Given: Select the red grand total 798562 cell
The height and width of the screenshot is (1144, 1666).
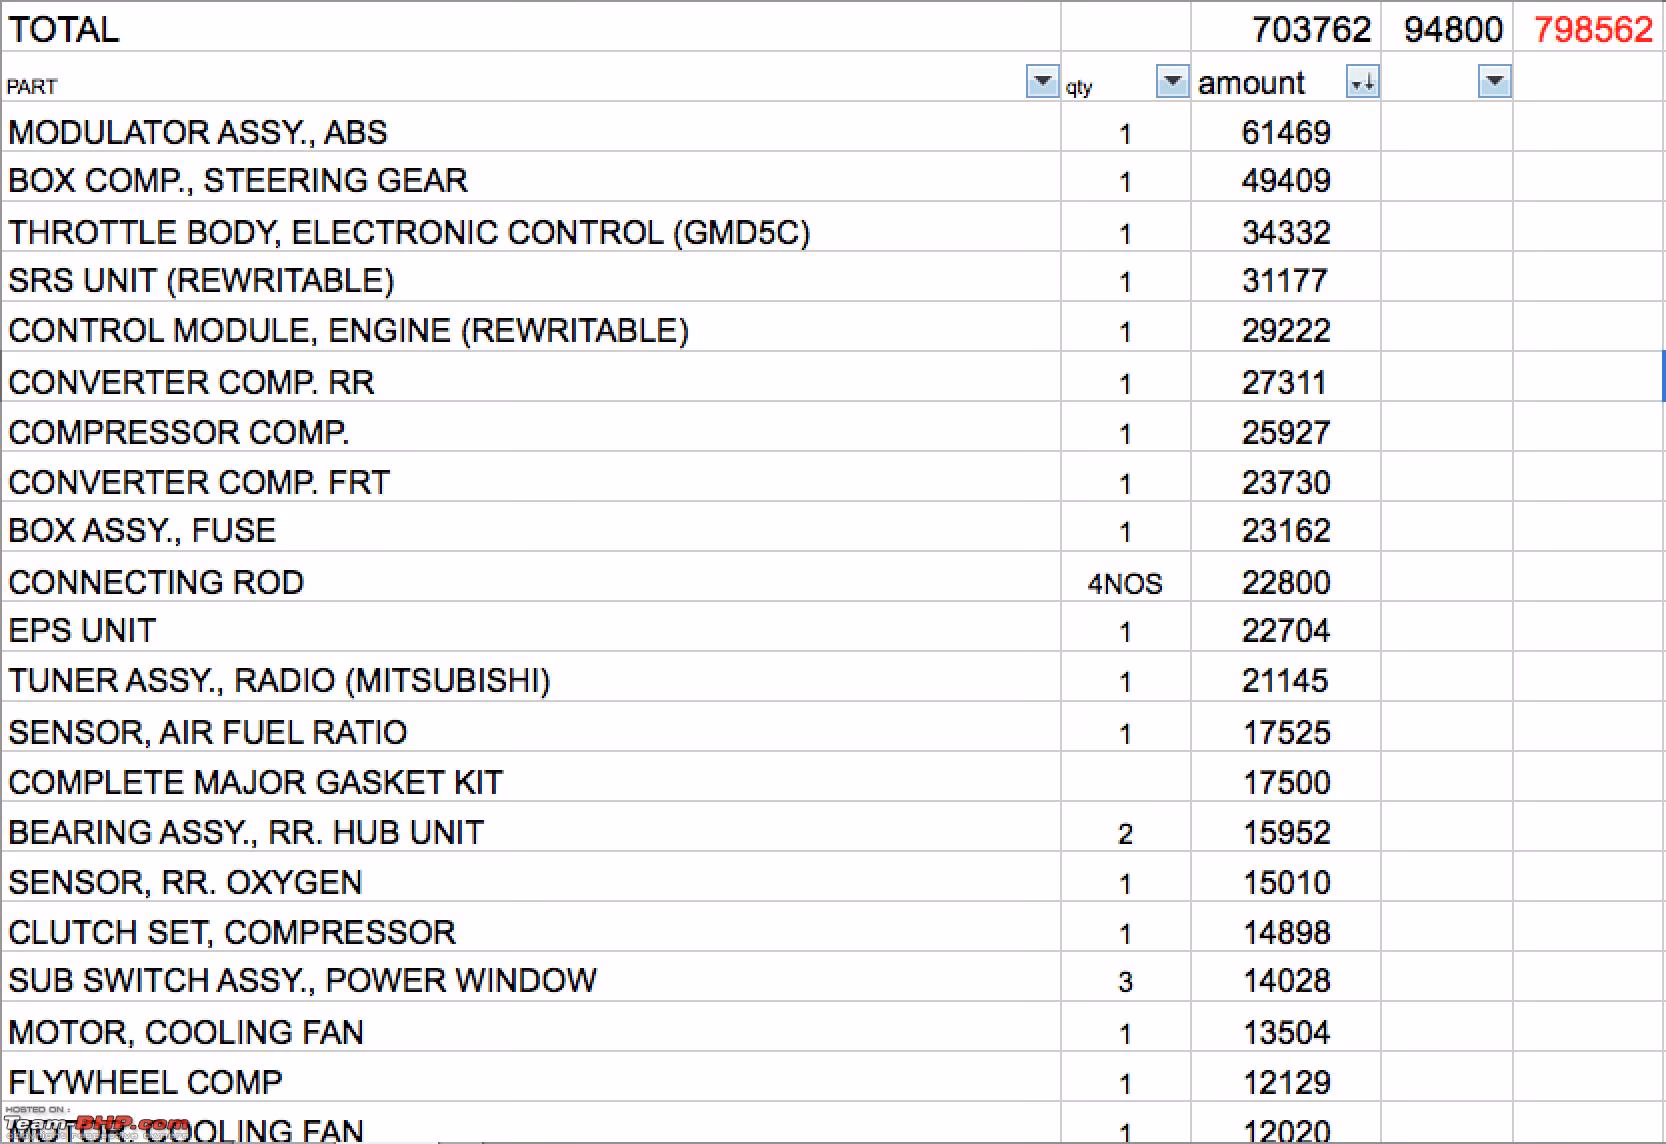Looking at the screenshot, I should (1592, 29).
